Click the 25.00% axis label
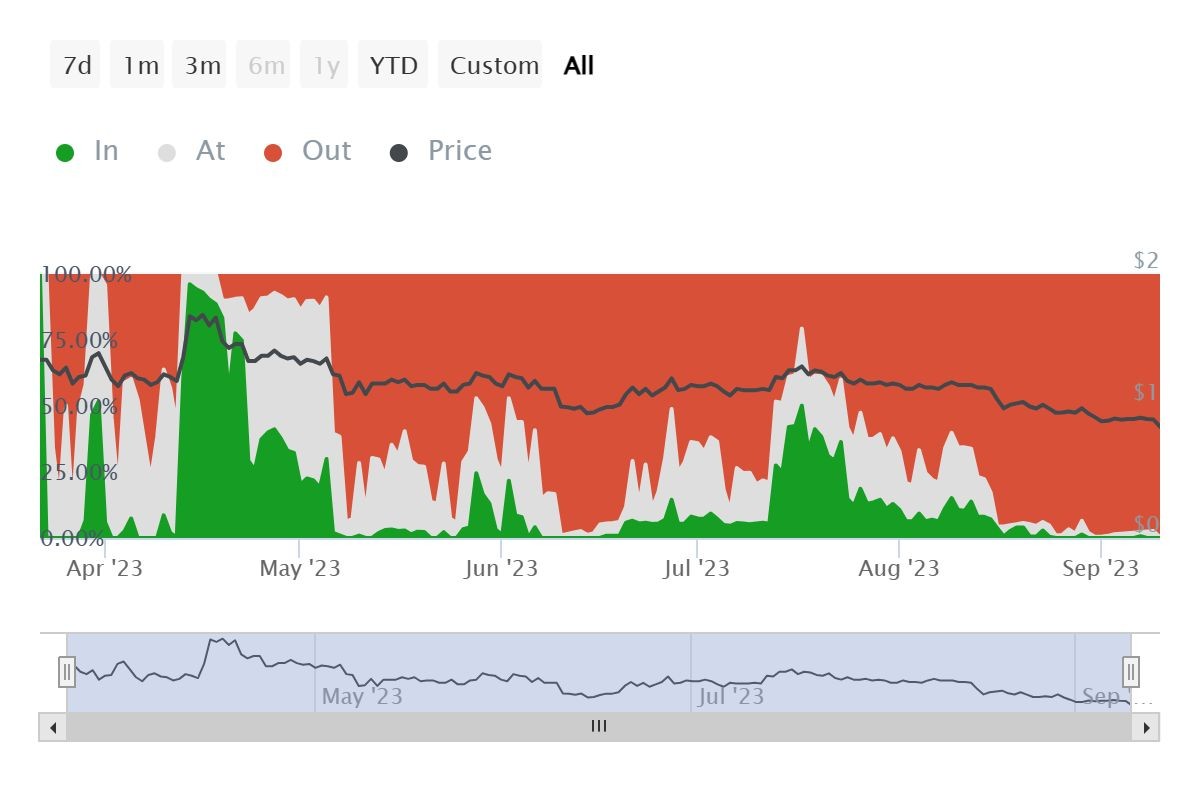Screen dimensions: 1200x800 [x=79, y=472]
